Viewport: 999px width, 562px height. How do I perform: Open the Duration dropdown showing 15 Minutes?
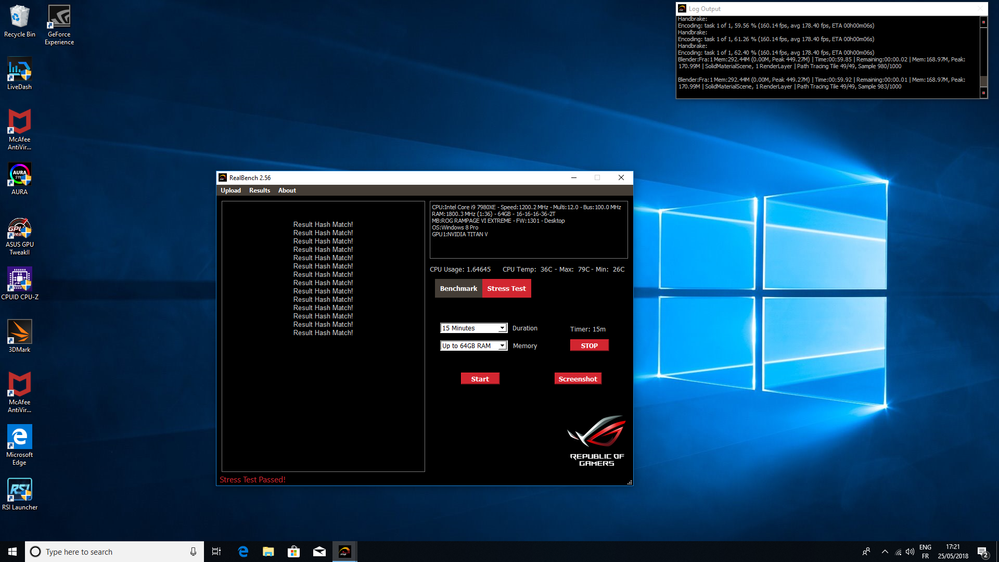[x=473, y=328]
